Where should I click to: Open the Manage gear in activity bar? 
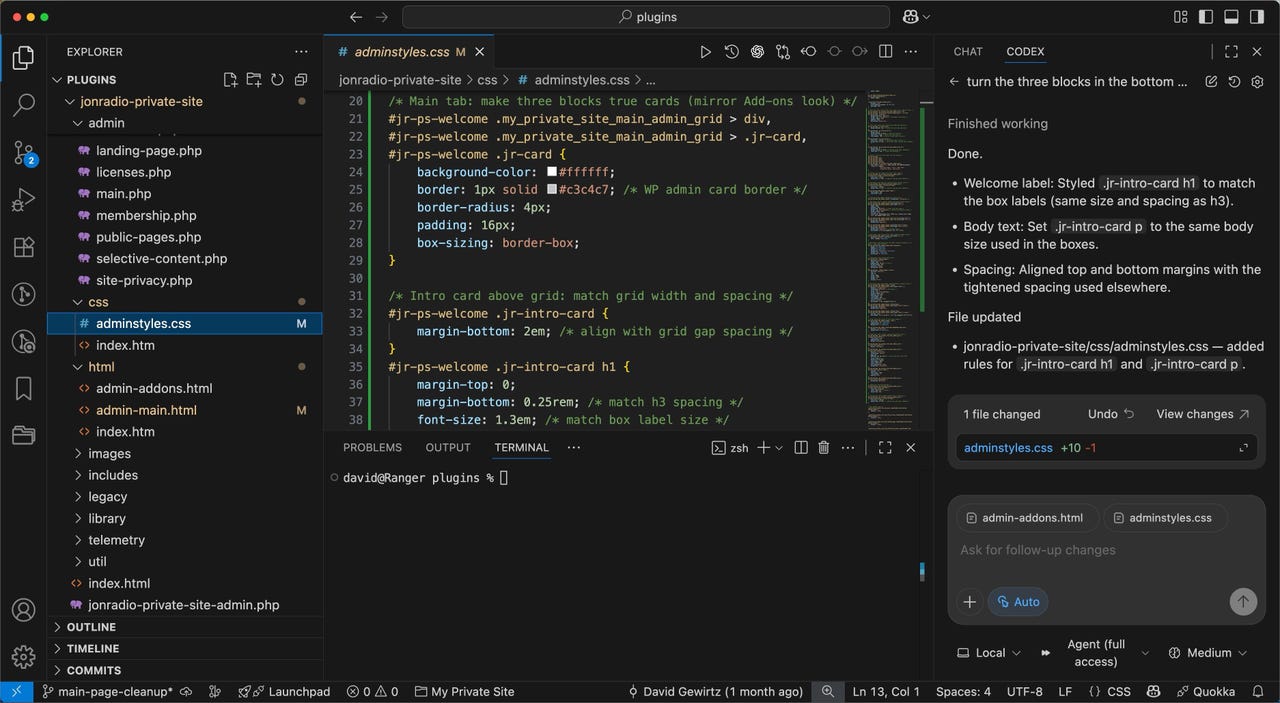[23, 657]
